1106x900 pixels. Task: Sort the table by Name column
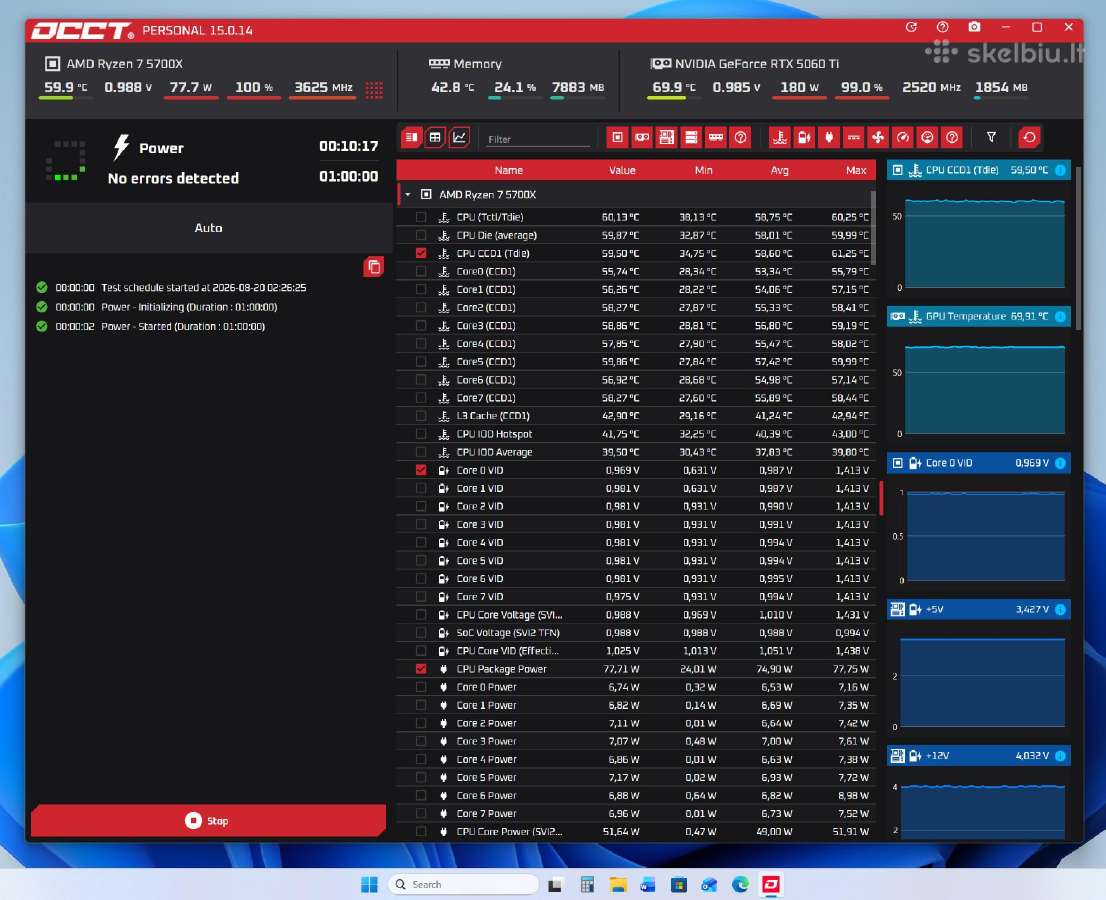[509, 170]
